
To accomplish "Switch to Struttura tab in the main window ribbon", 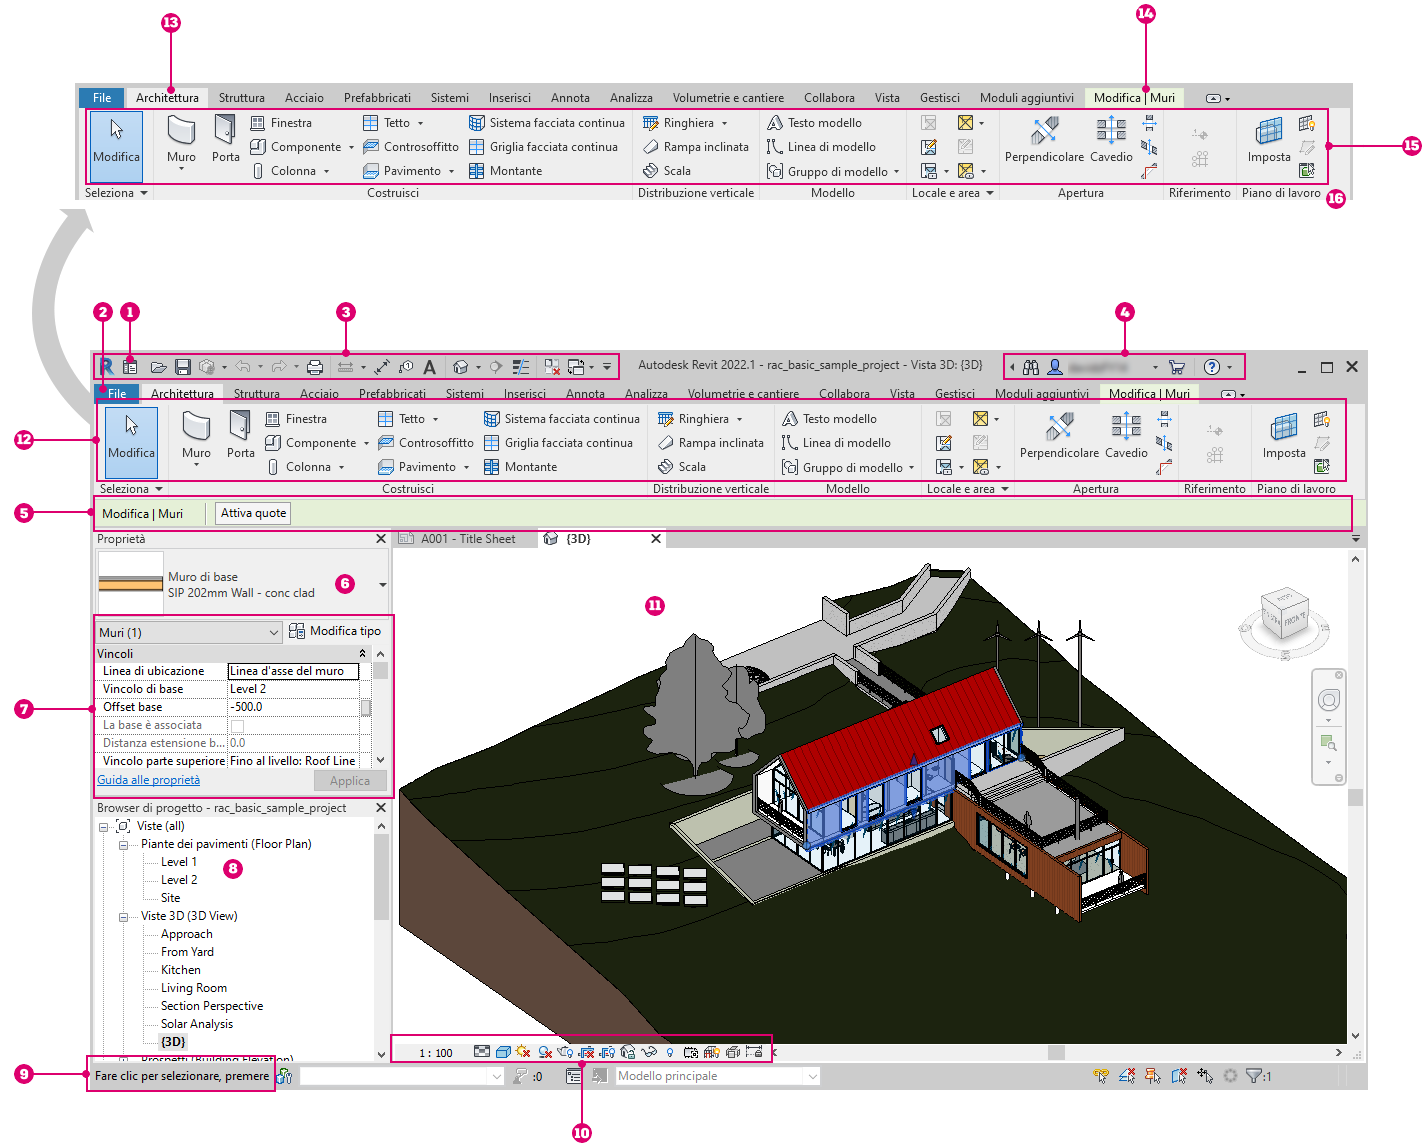I will (257, 394).
